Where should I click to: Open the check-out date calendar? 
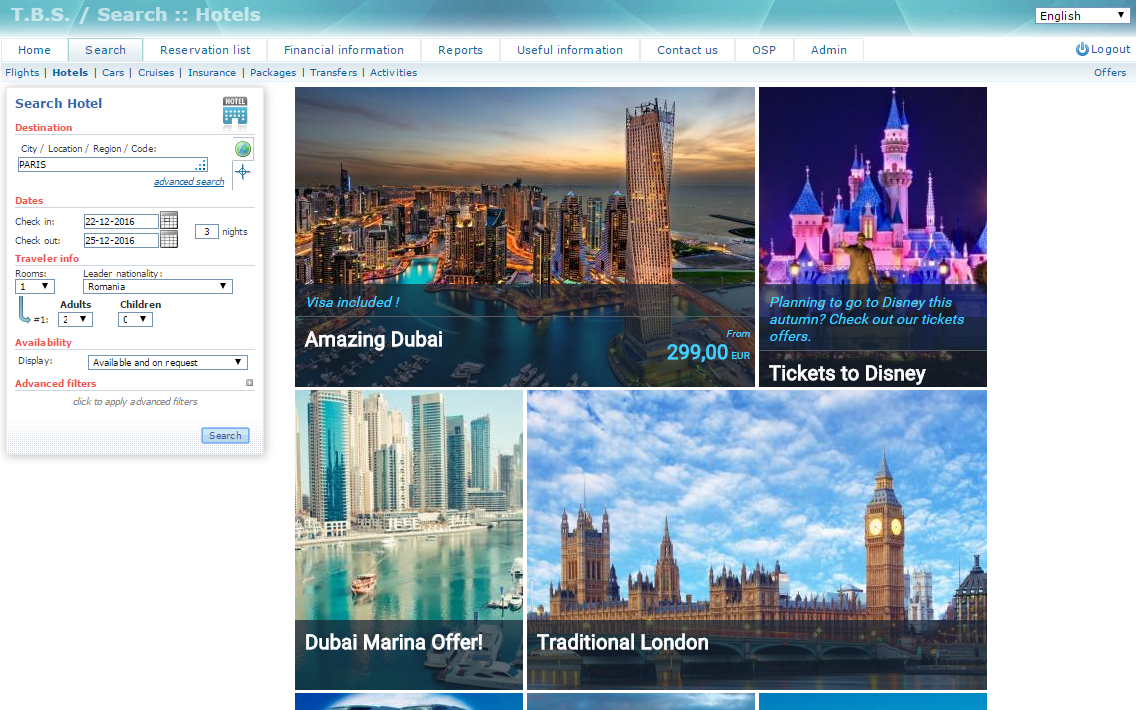click(x=169, y=240)
